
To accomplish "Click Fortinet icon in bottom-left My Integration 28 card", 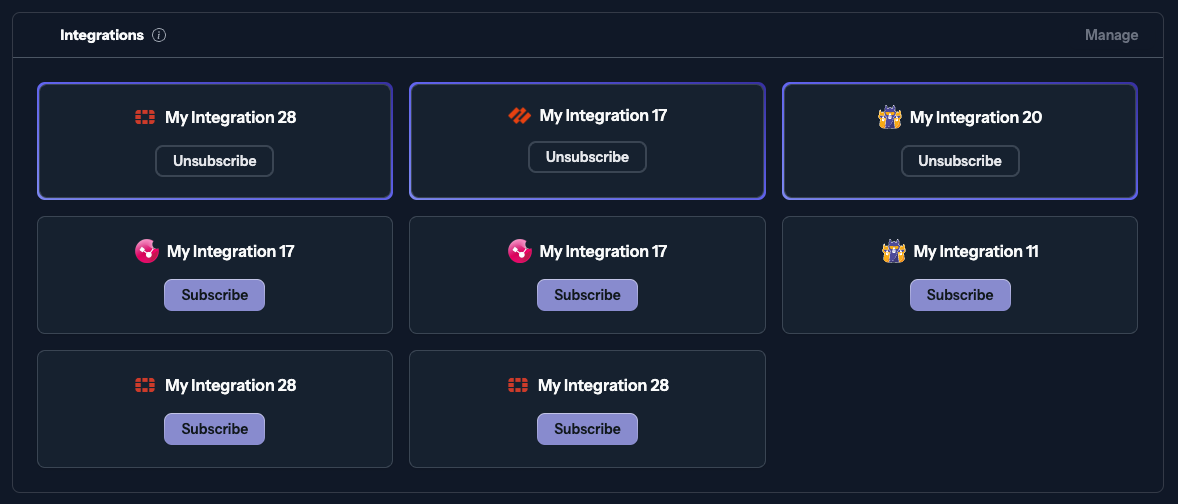I will click(x=146, y=385).
